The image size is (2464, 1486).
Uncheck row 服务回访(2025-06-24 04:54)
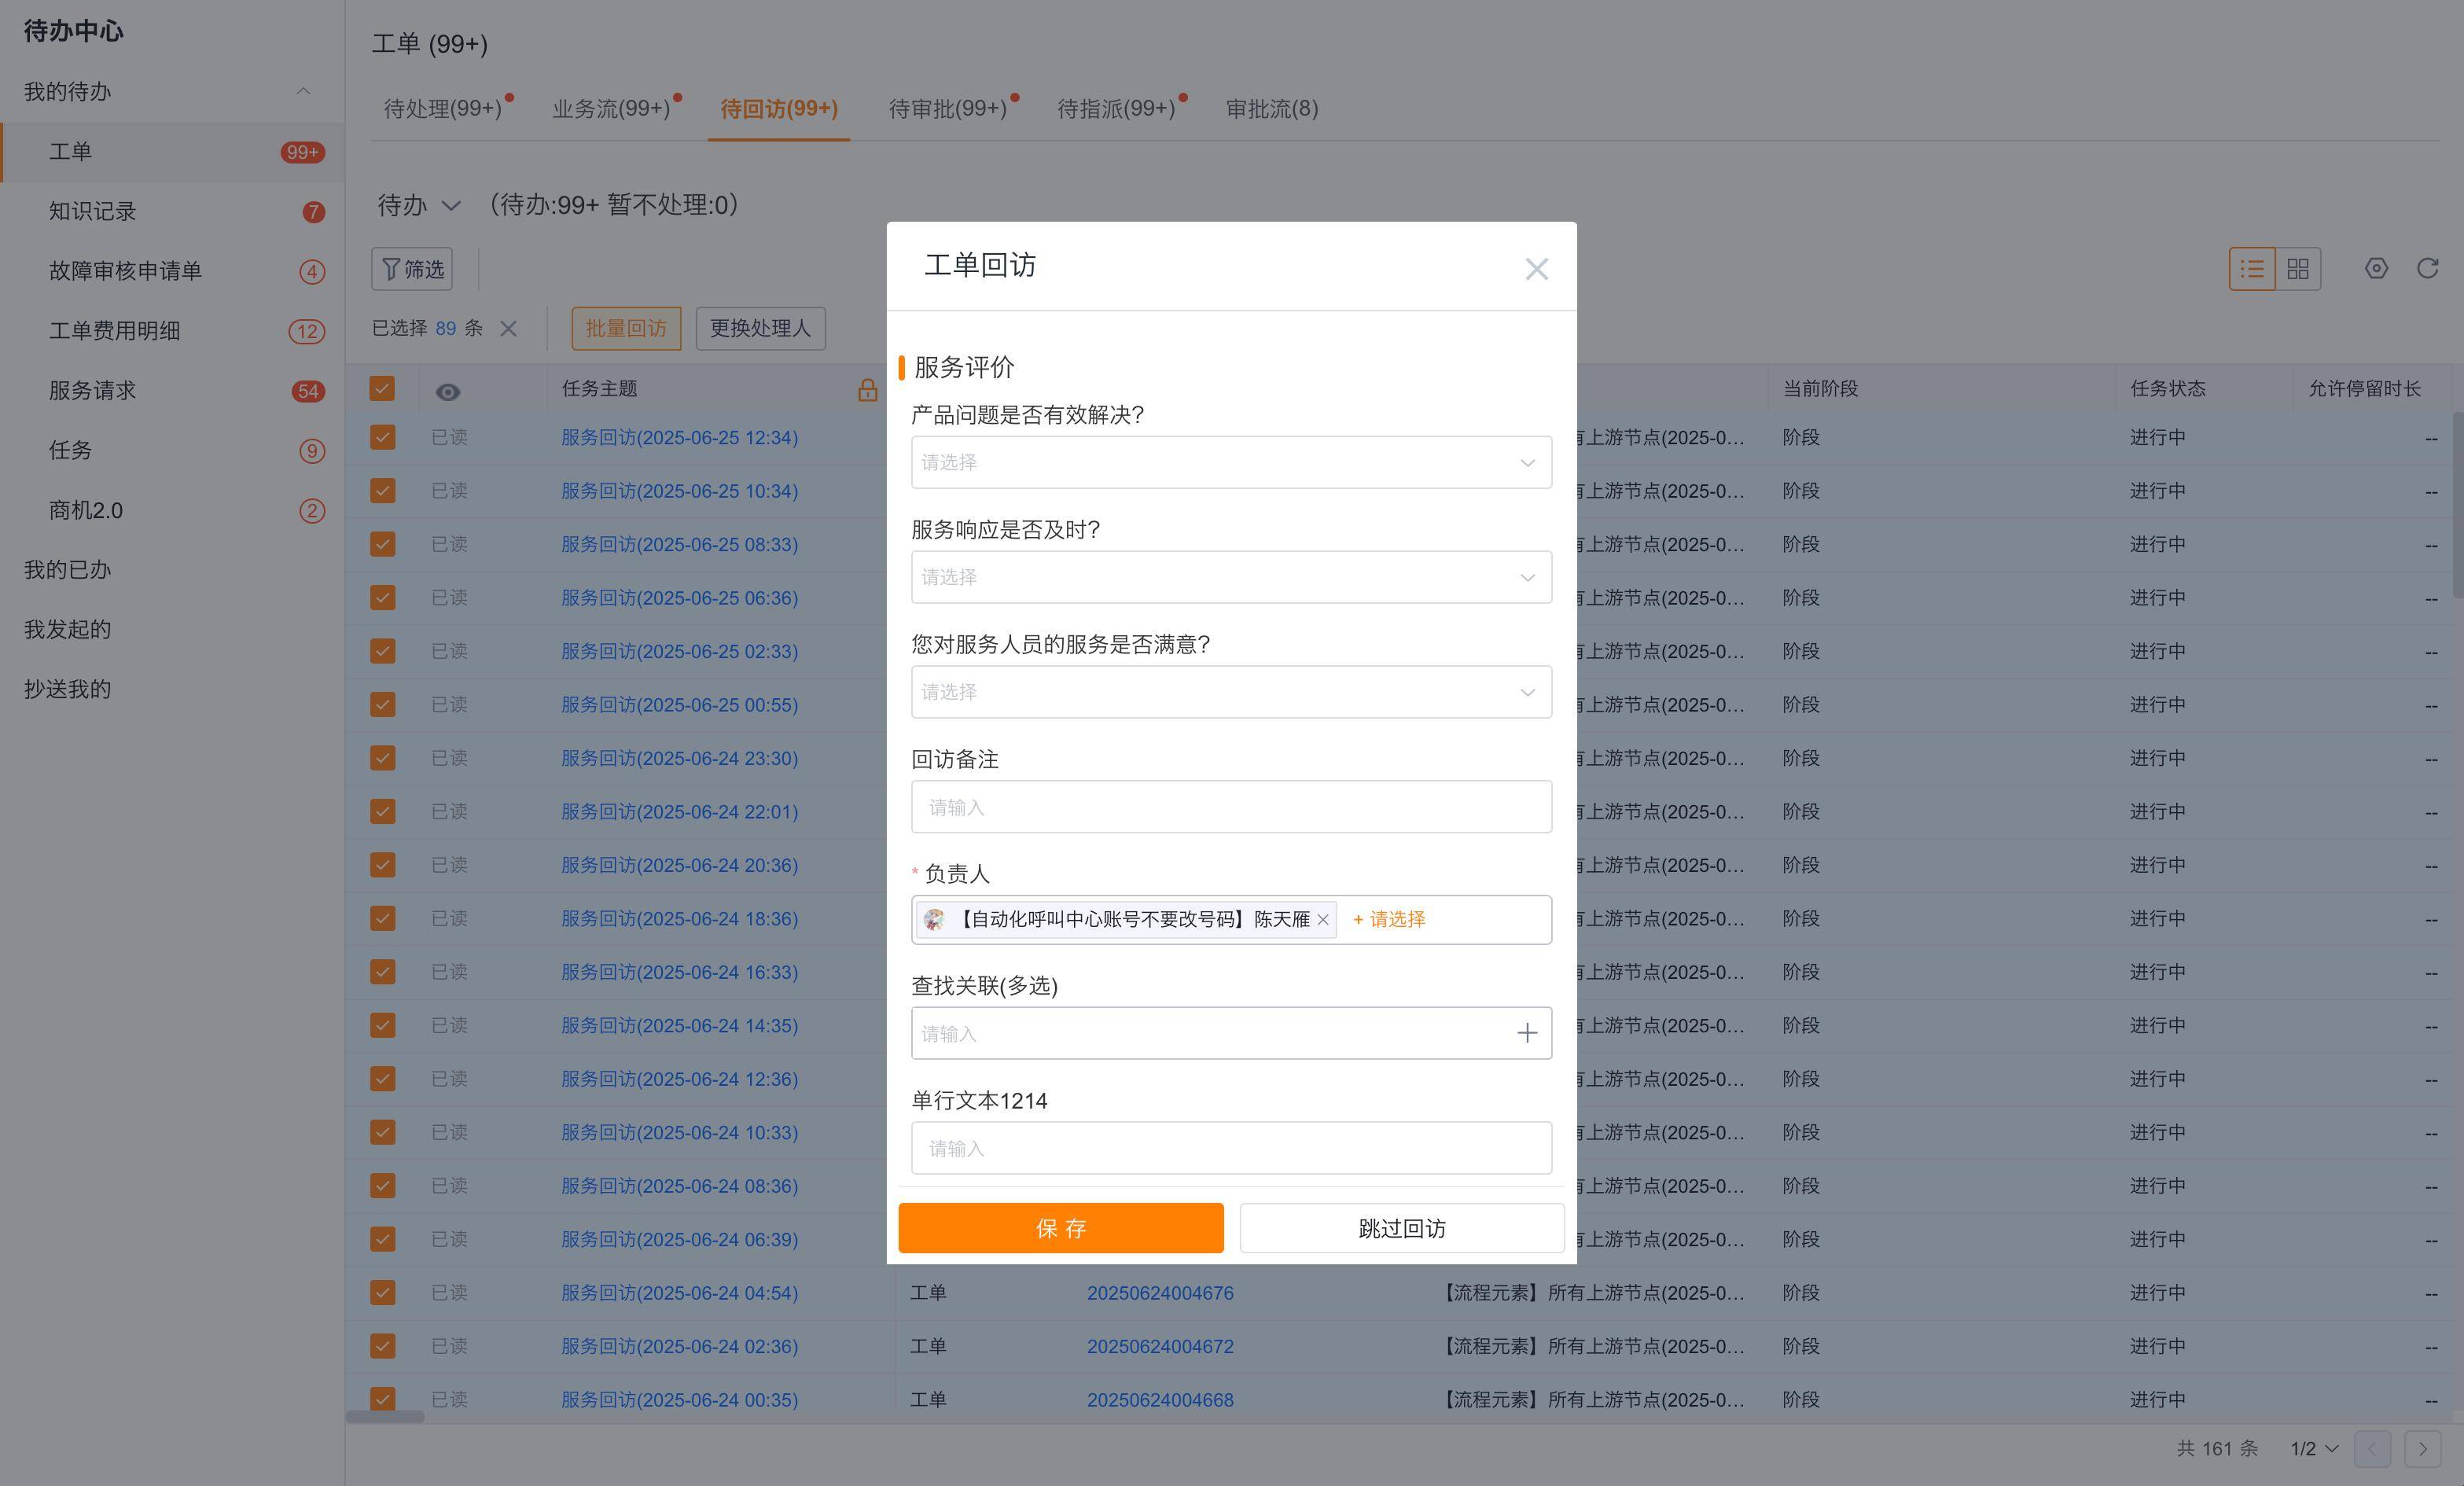(x=382, y=1292)
